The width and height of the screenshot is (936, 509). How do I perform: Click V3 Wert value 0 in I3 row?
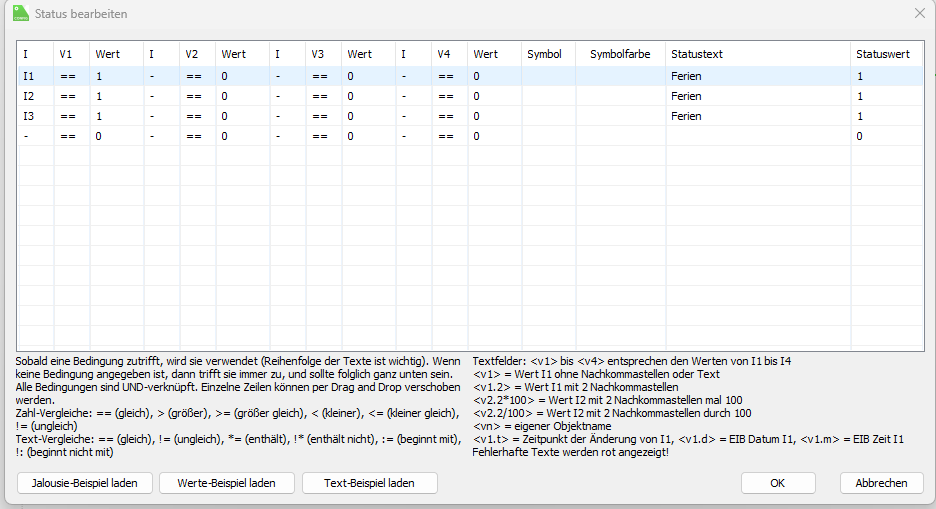click(368, 116)
